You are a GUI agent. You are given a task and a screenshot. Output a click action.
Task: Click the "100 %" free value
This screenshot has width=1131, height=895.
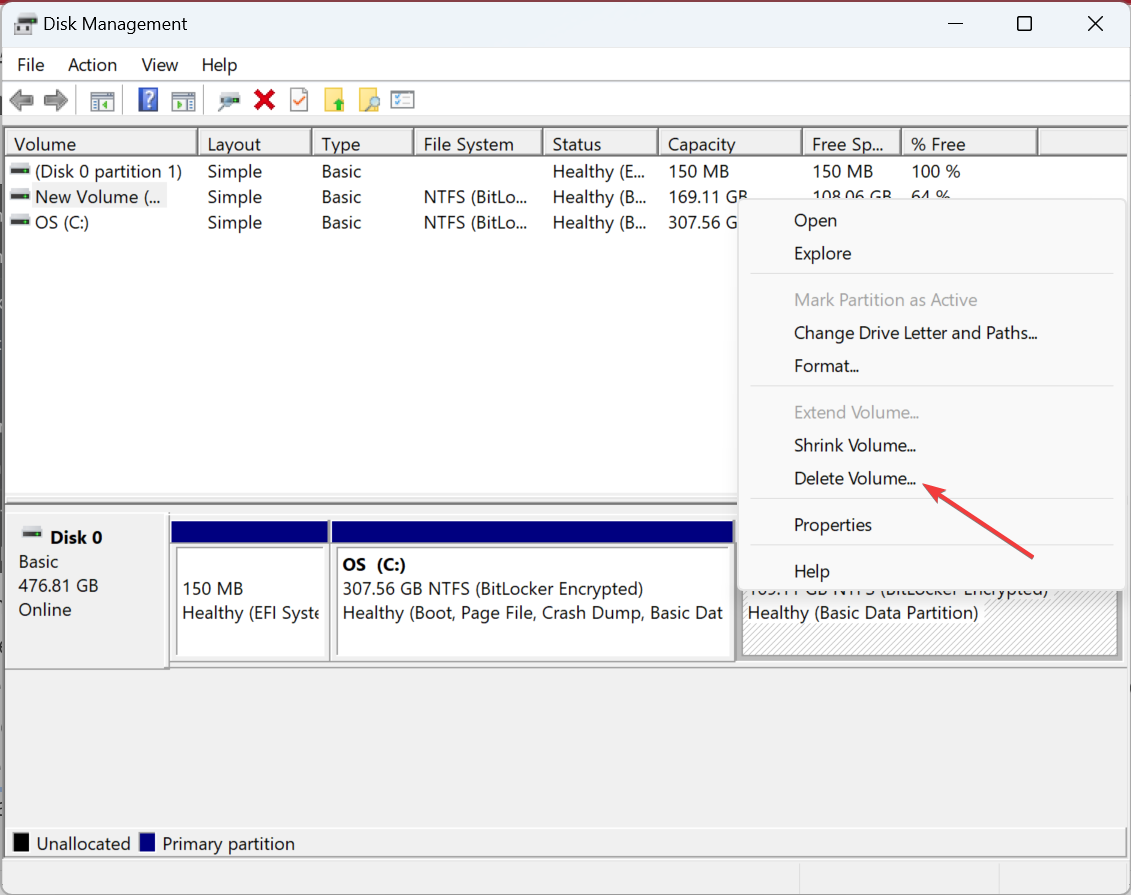click(x=936, y=172)
